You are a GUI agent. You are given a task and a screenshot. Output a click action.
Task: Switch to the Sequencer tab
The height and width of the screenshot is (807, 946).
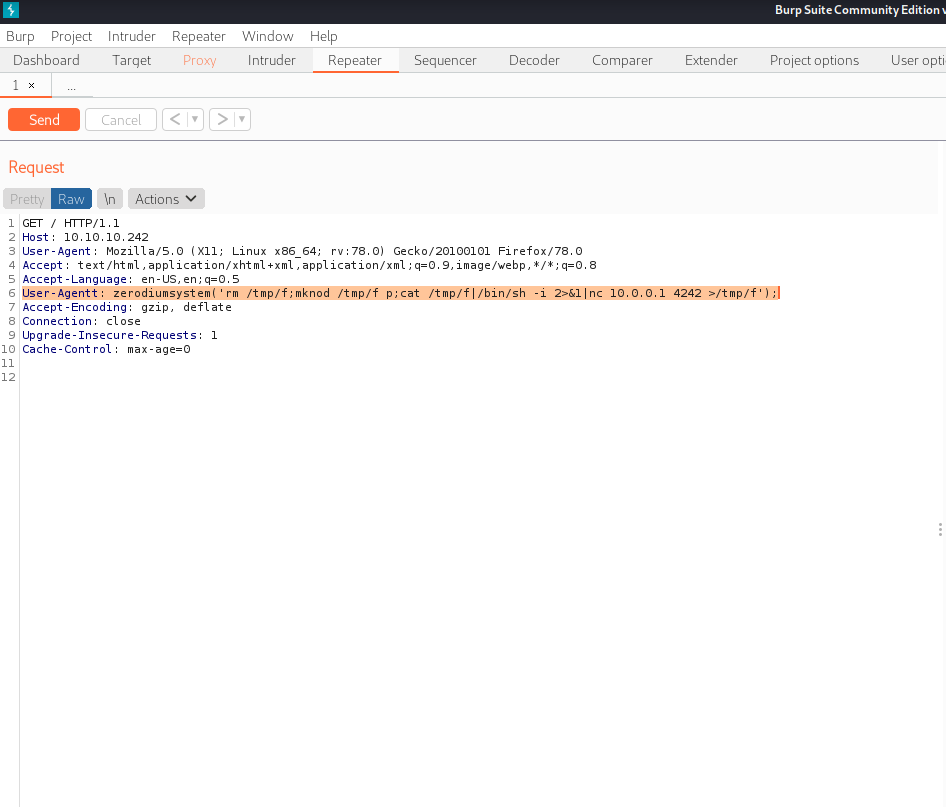click(x=445, y=60)
